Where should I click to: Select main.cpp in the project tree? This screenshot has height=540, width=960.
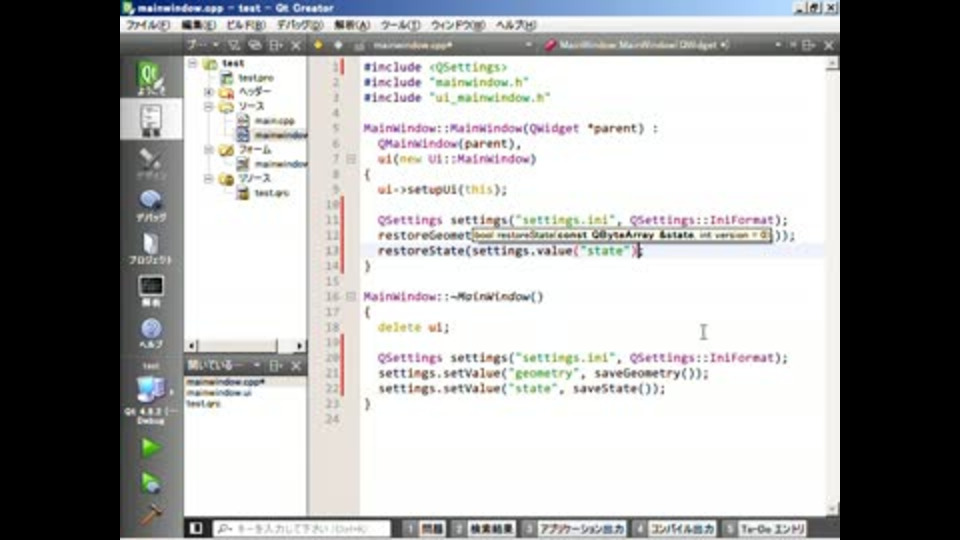pos(273,120)
